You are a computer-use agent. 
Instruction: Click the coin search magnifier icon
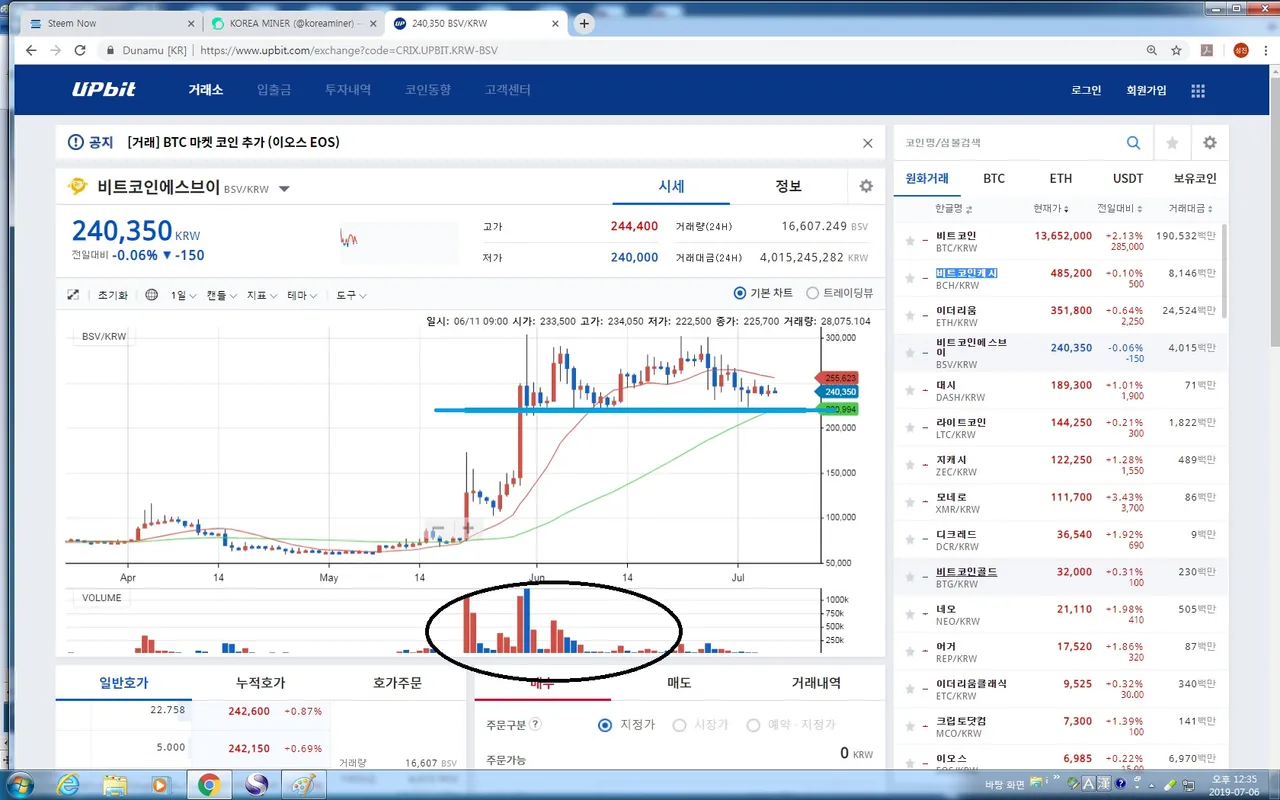point(1133,143)
